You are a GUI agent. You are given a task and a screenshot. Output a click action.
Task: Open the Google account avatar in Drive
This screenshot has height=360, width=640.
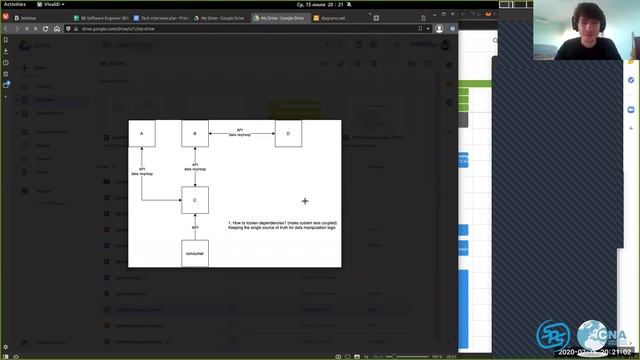point(446,44)
